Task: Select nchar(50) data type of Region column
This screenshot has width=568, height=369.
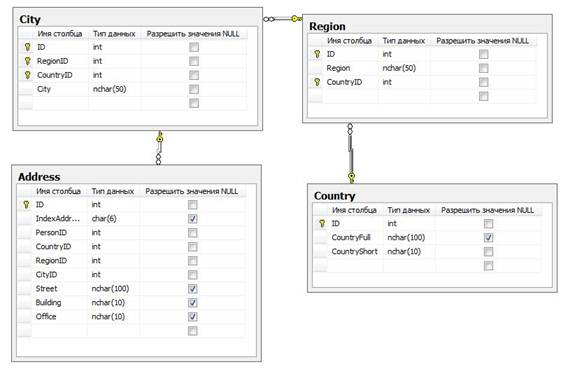Action: 399,68
